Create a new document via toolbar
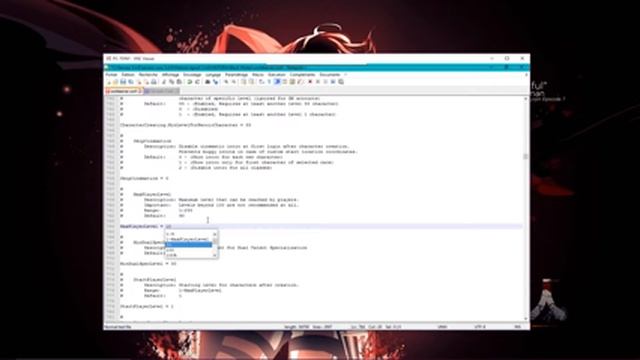This screenshot has width=640, height=360. pos(109,82)
